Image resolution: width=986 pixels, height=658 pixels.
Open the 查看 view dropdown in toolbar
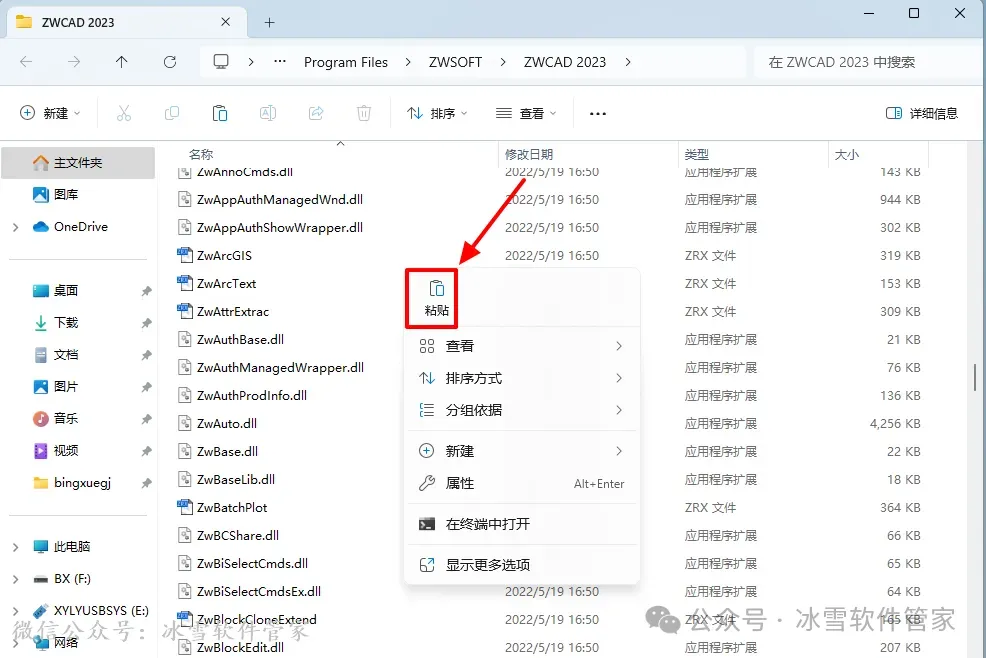click(526, 113)
